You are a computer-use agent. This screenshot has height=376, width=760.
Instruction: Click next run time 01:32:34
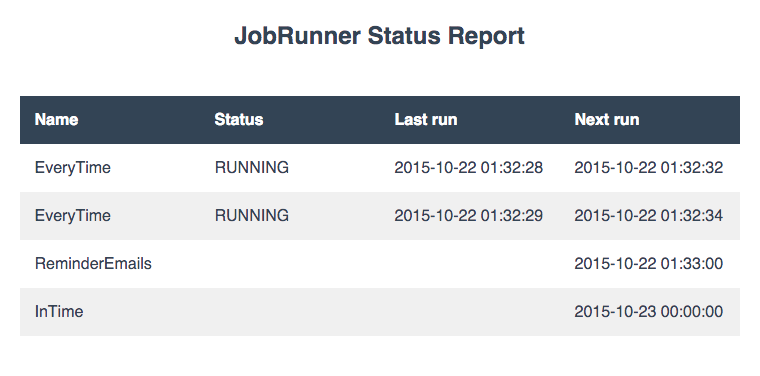coord(649,216)
